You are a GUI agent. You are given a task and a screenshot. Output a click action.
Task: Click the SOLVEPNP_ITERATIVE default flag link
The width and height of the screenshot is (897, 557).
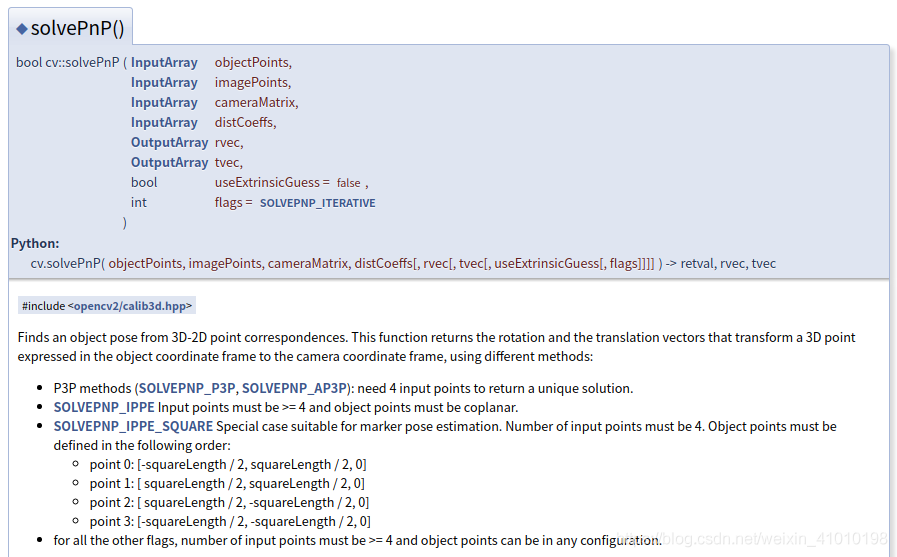317,203
